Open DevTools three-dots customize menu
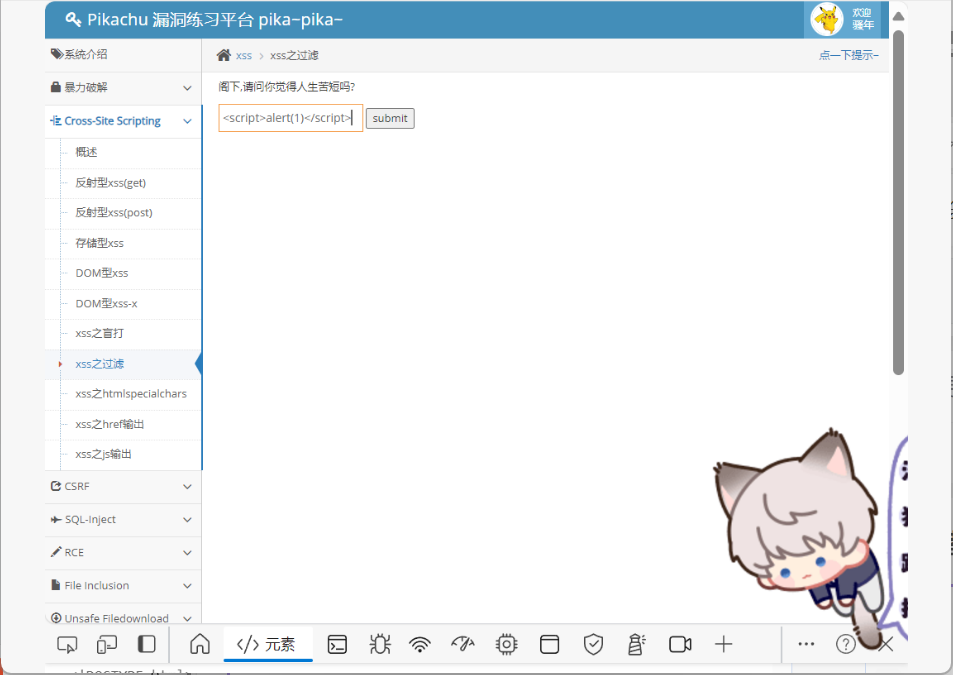 click(806, 644)
